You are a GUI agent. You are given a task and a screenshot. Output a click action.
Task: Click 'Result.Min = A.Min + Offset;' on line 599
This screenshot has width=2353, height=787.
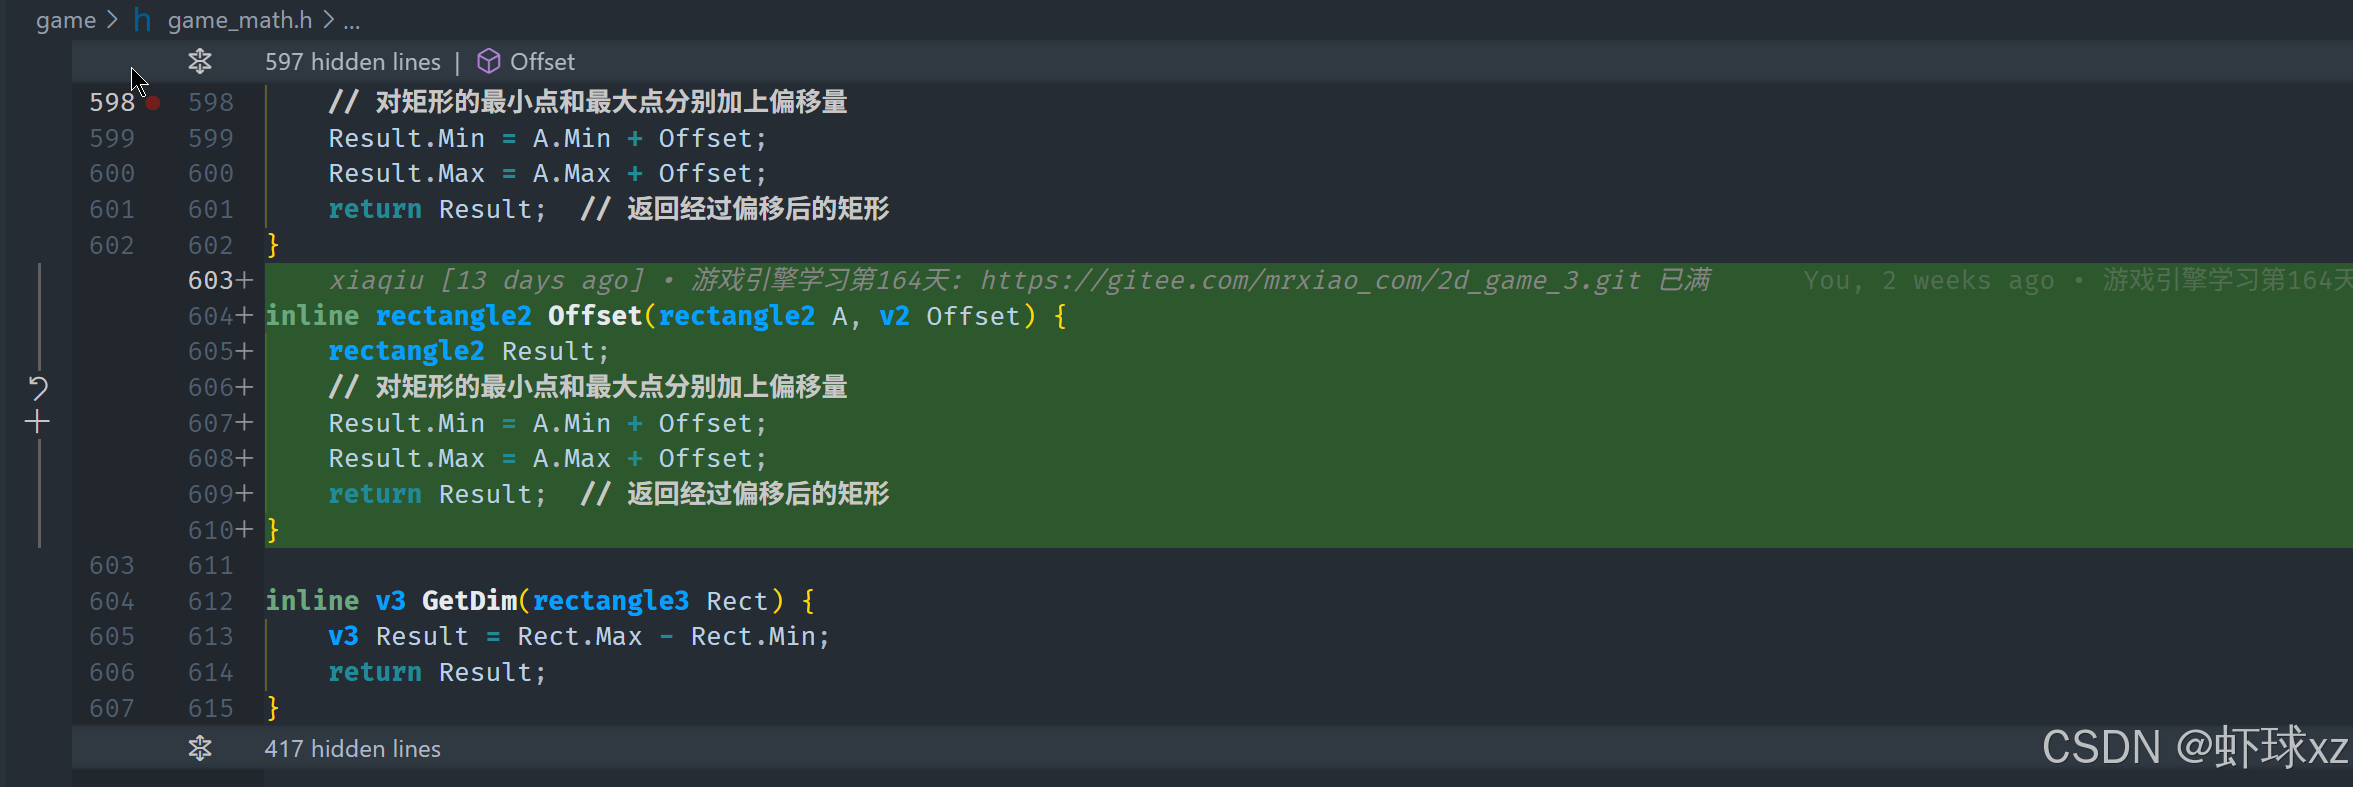coord(548,139)
